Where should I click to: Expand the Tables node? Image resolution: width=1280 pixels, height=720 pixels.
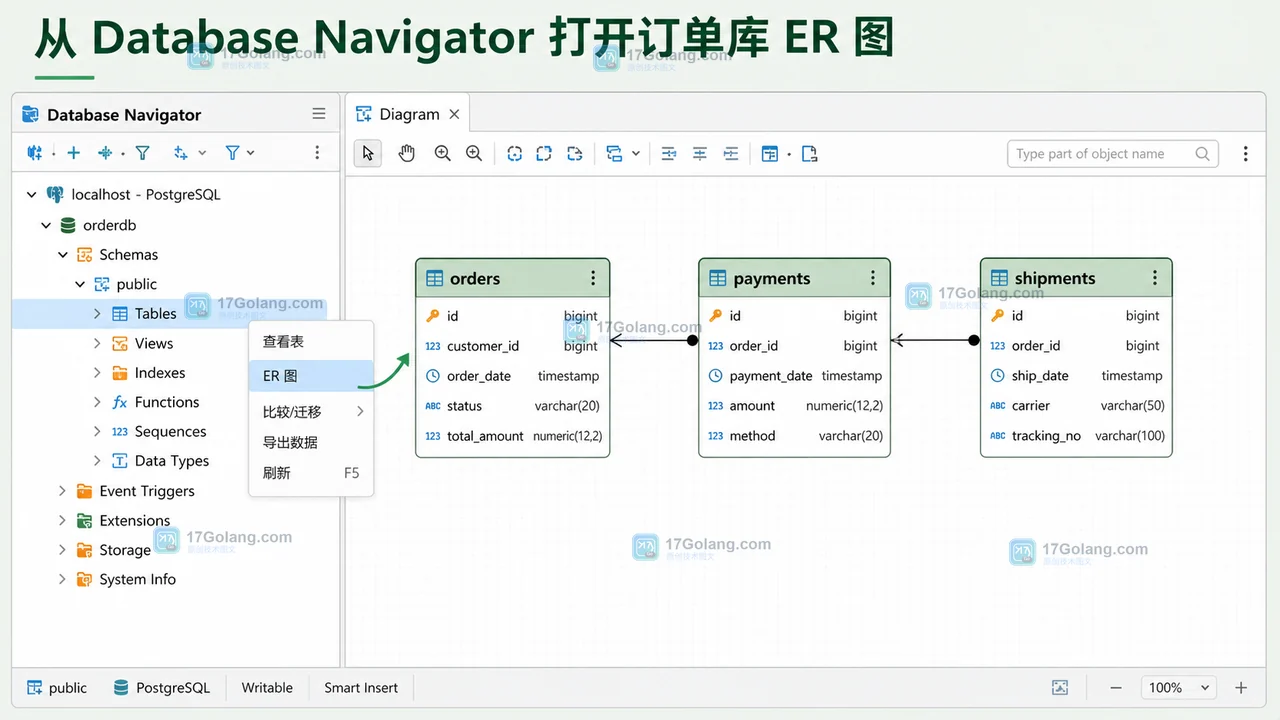tap(97, 314)
